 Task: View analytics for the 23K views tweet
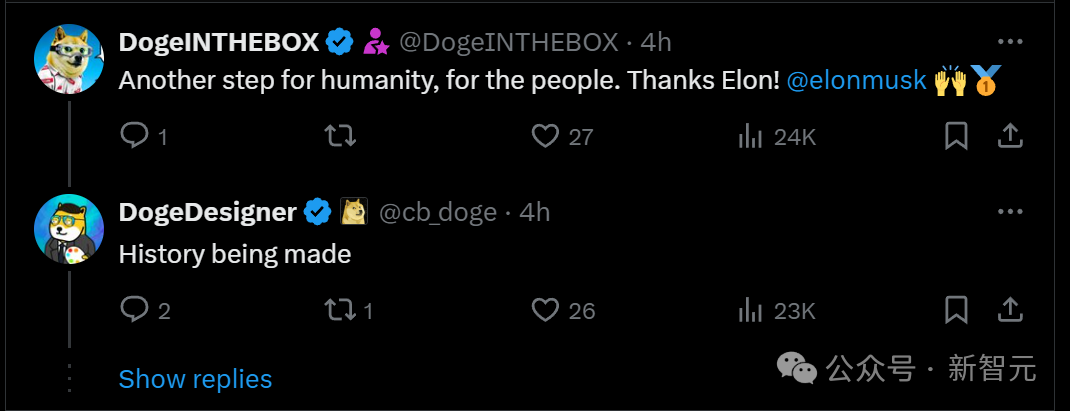[x=751, y=310]
